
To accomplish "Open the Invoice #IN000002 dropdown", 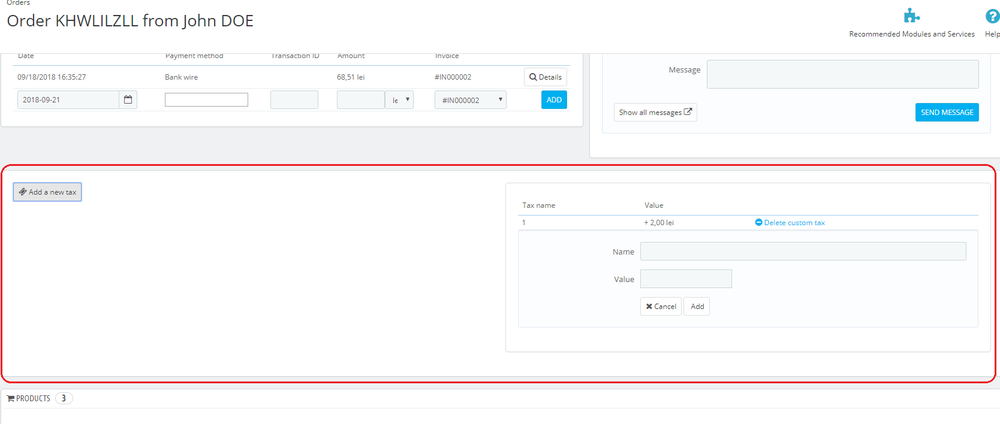I will pyautogui.click(x=471, y=100).
